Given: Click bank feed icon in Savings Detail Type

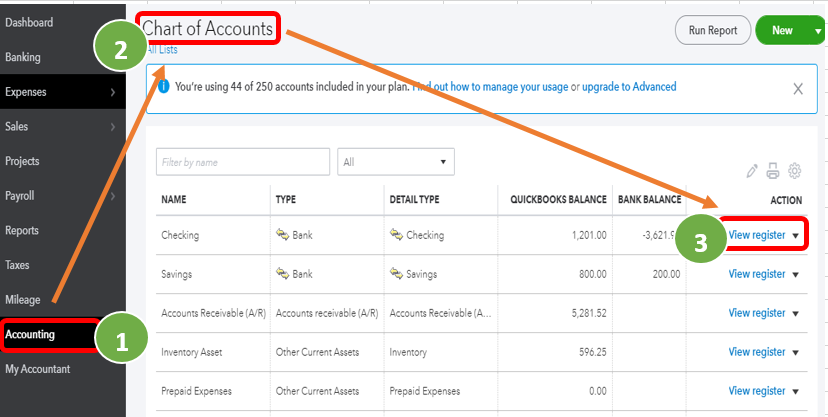Looking at the screenshot, I should pos(396,273).
